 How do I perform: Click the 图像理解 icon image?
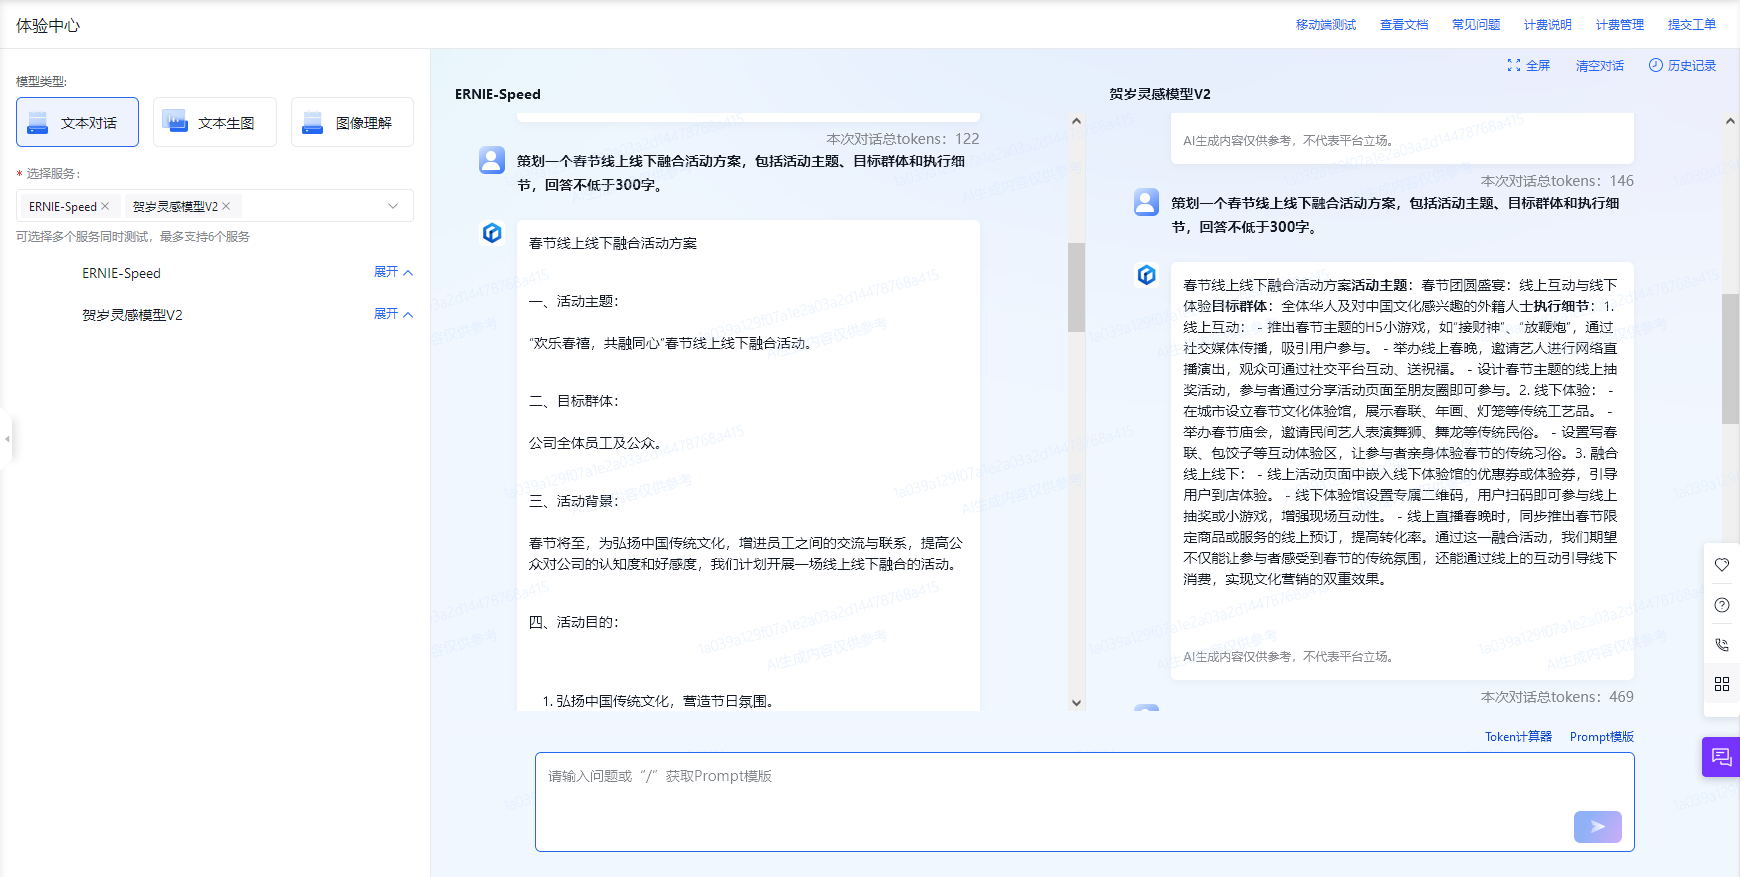313,122
